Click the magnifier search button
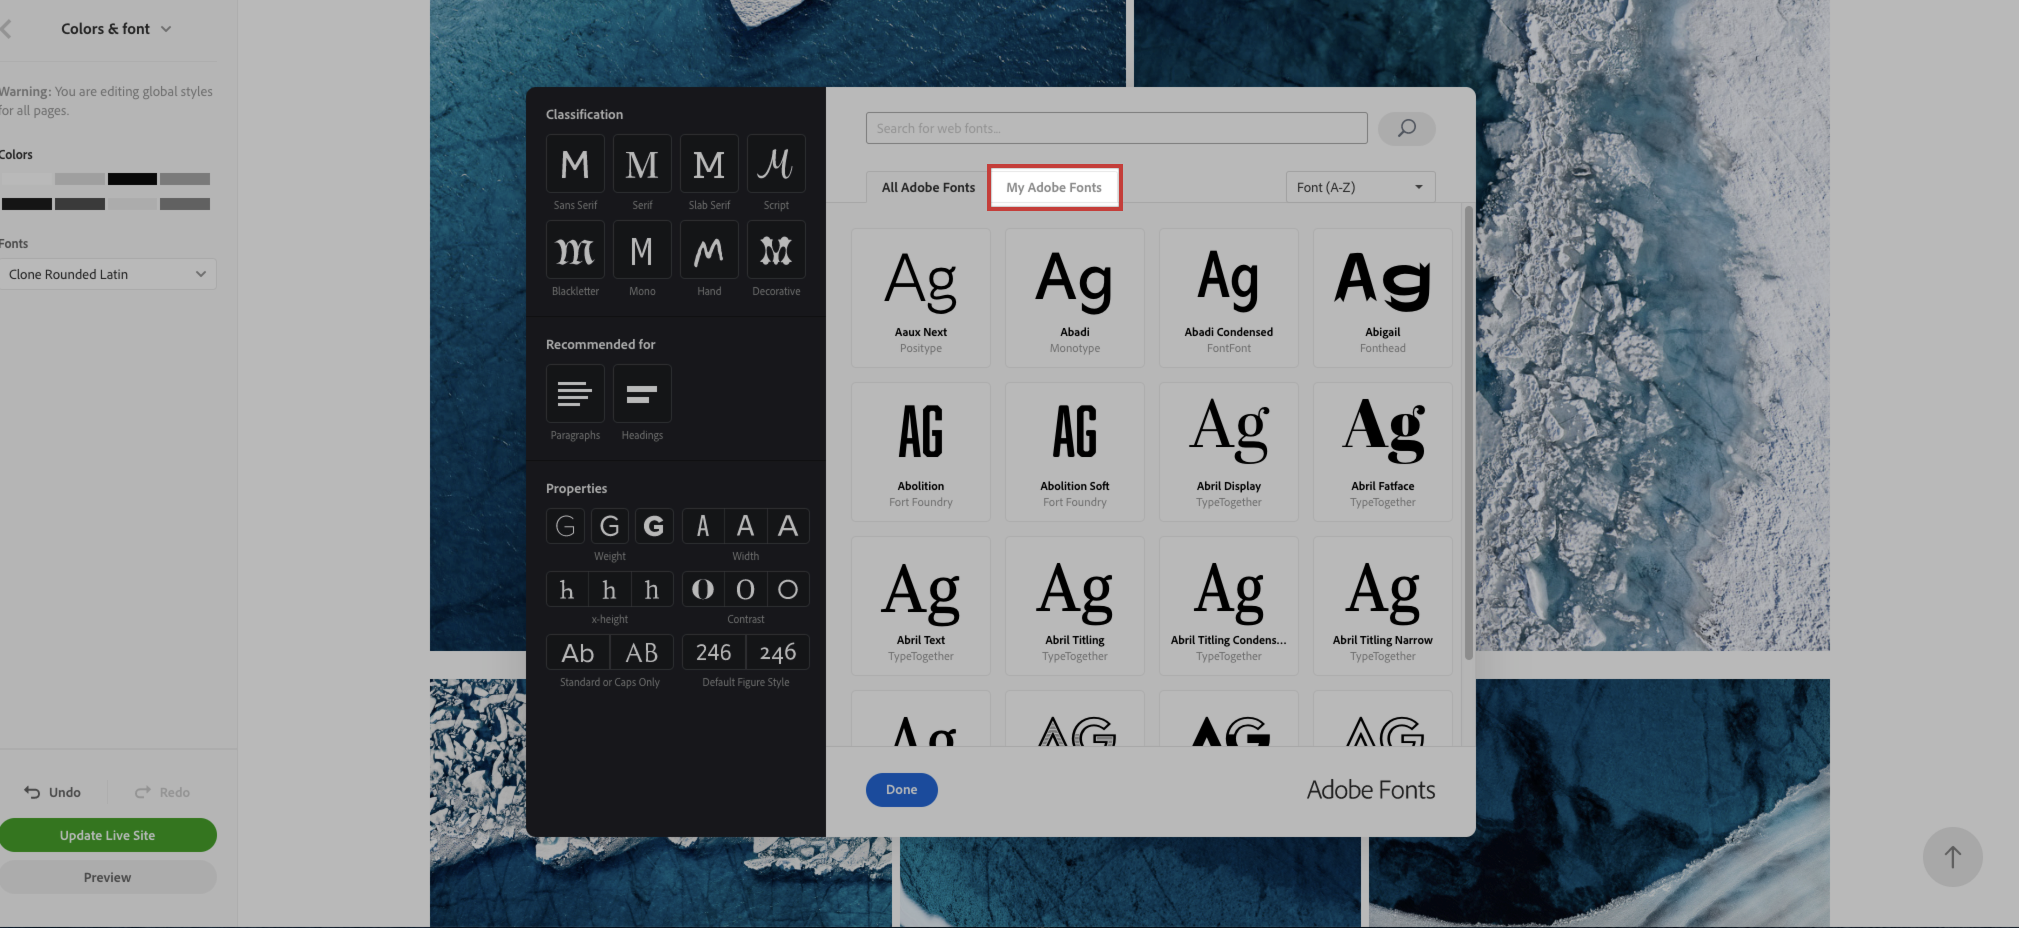Screen dimensions: 2019x928 pos(1406,128)
